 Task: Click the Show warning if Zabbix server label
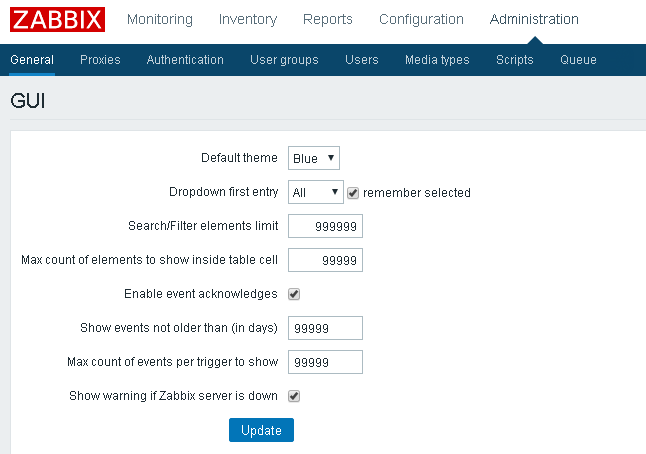tap(173, 396)
